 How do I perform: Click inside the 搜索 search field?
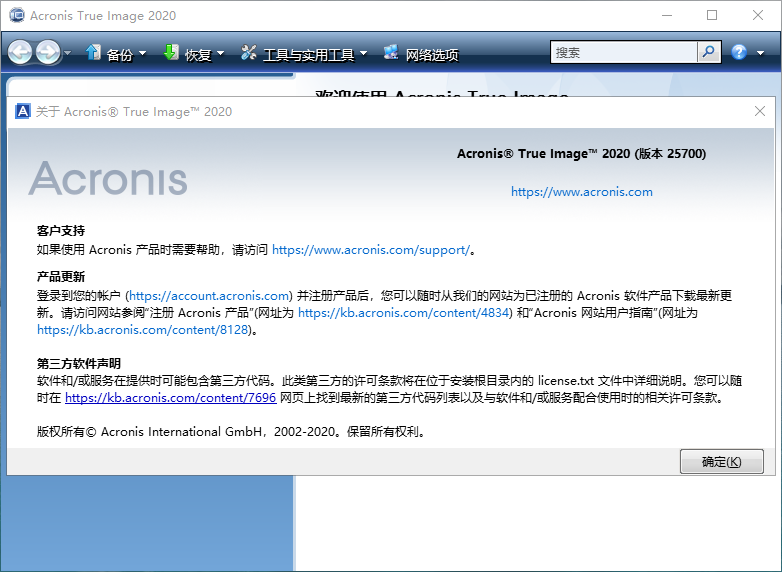623,53
